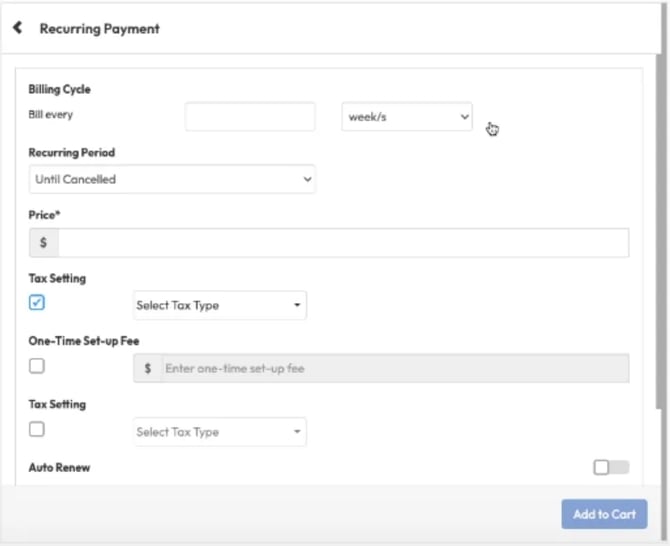Focus the Price input field
This screenshot has width=670, height=546.
click(343, 243)
